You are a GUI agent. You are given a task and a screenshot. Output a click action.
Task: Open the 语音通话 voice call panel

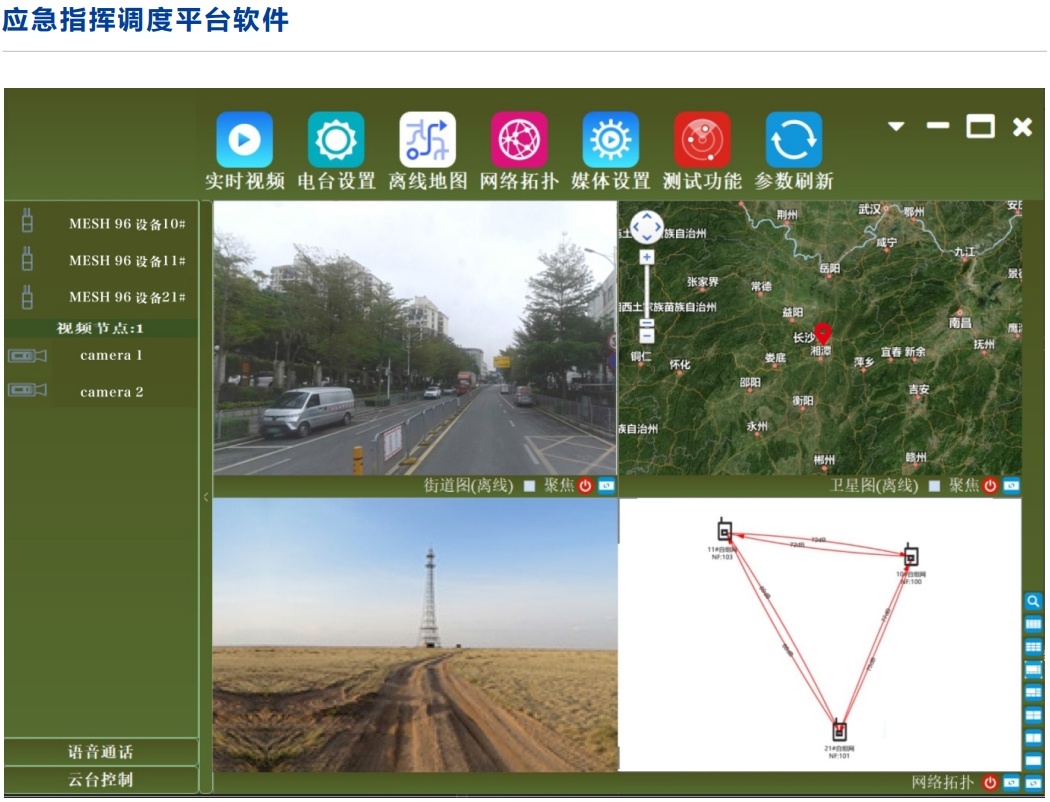pos(100,752)
